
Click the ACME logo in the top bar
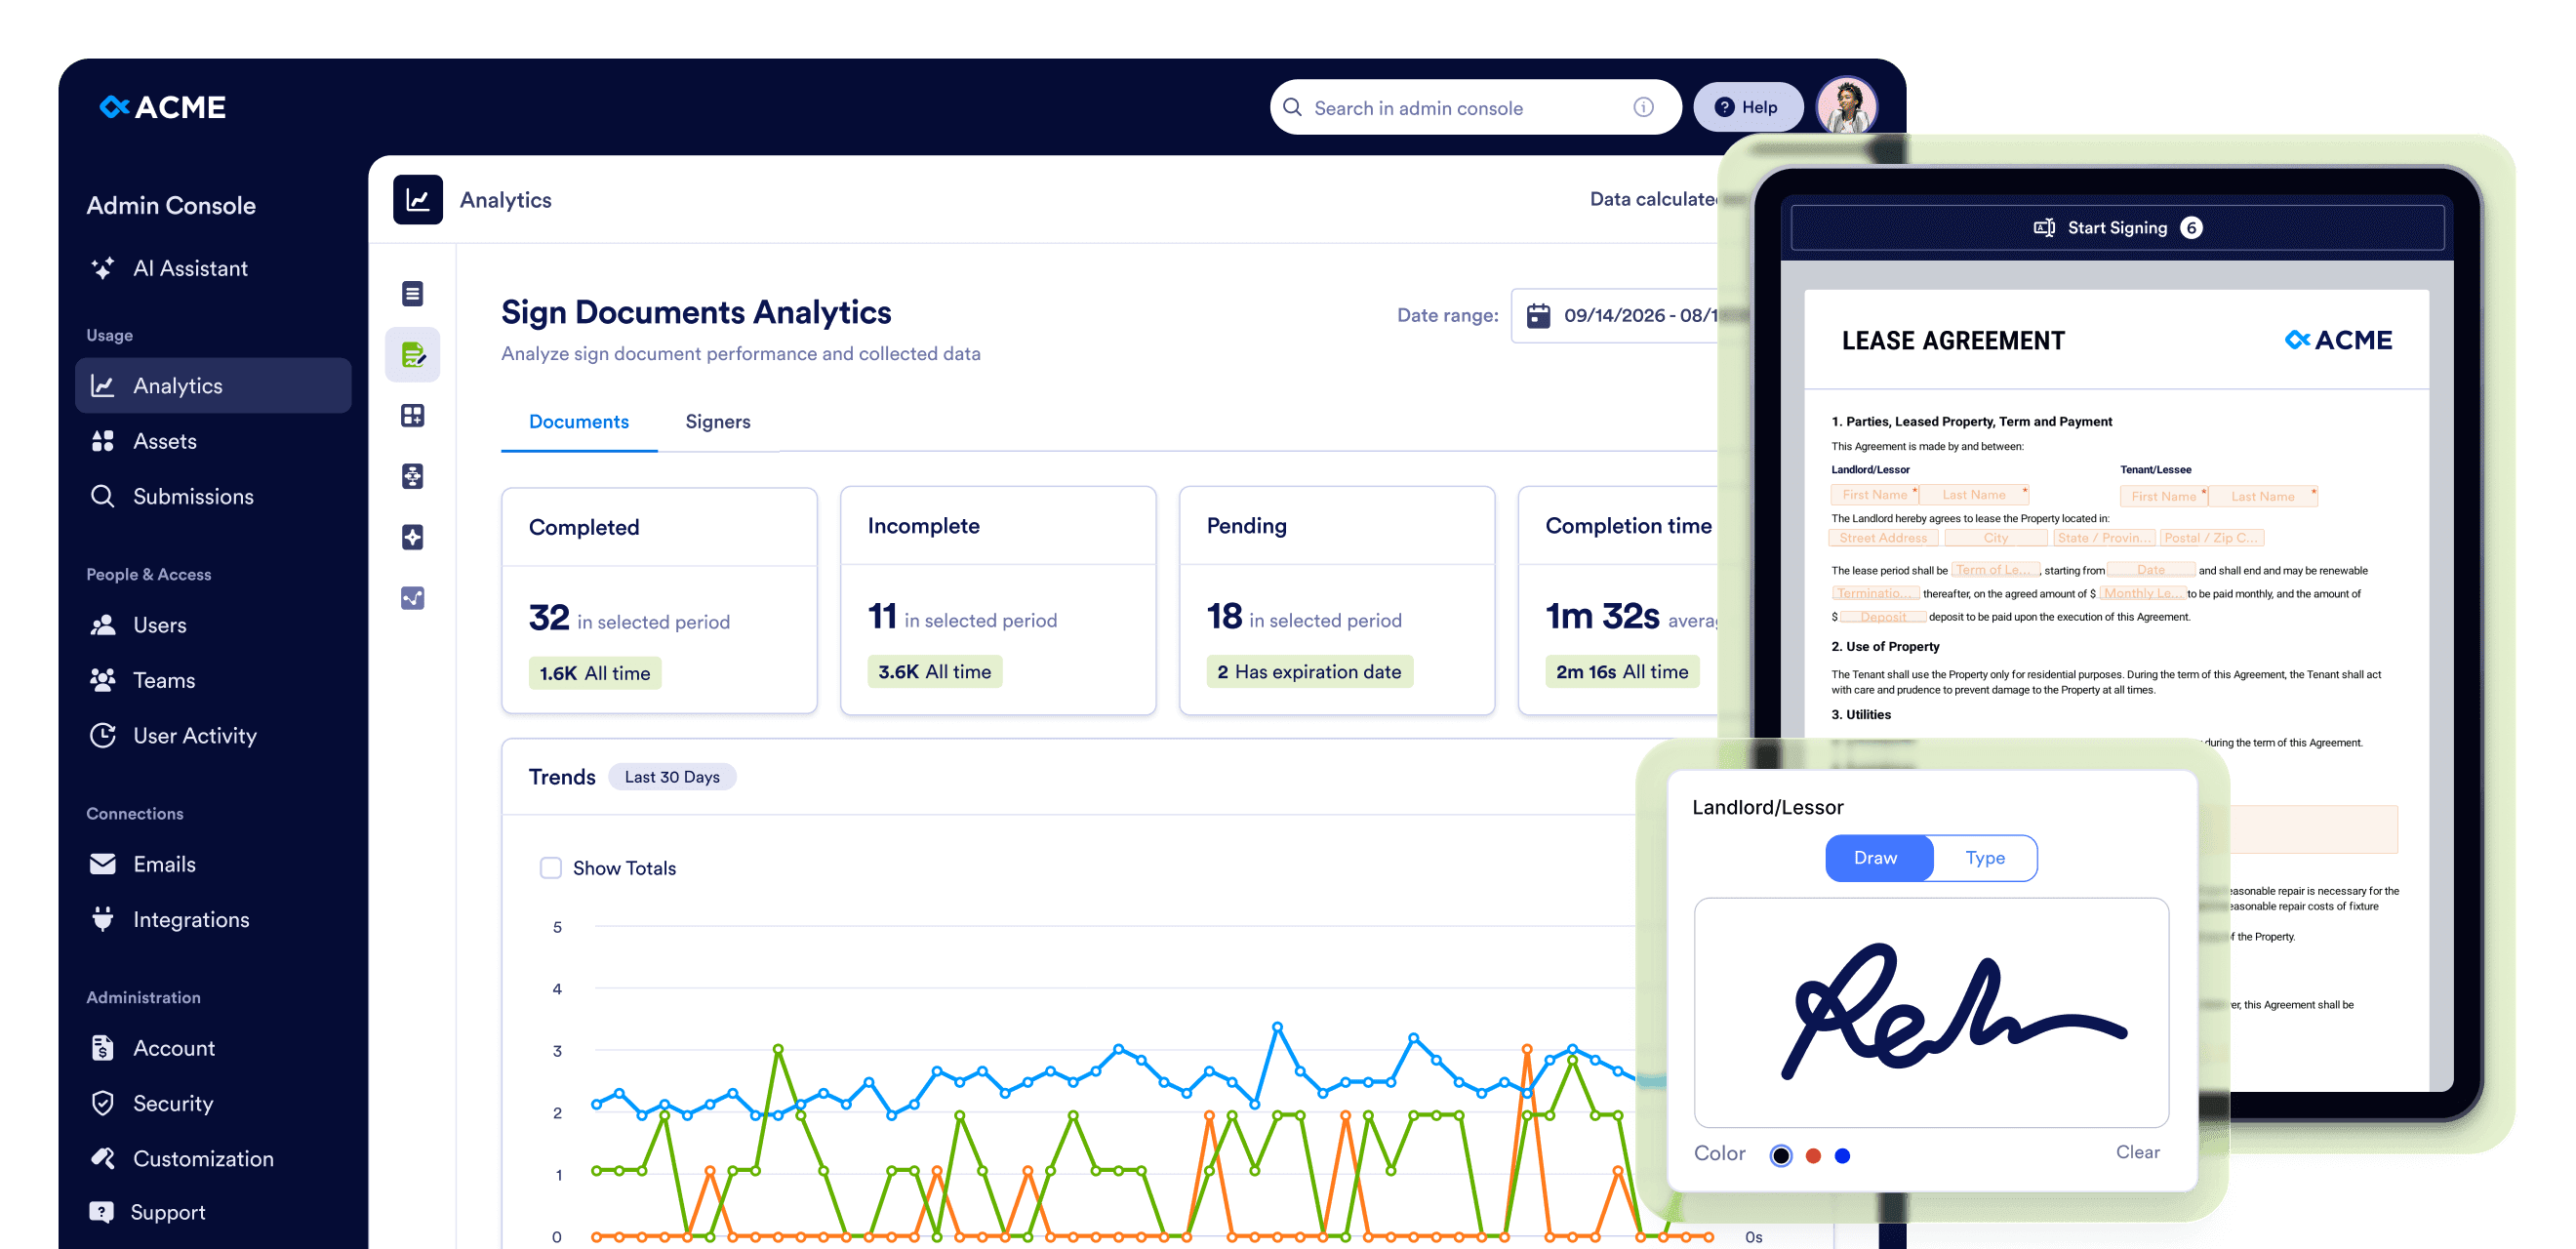click(163, 107)
